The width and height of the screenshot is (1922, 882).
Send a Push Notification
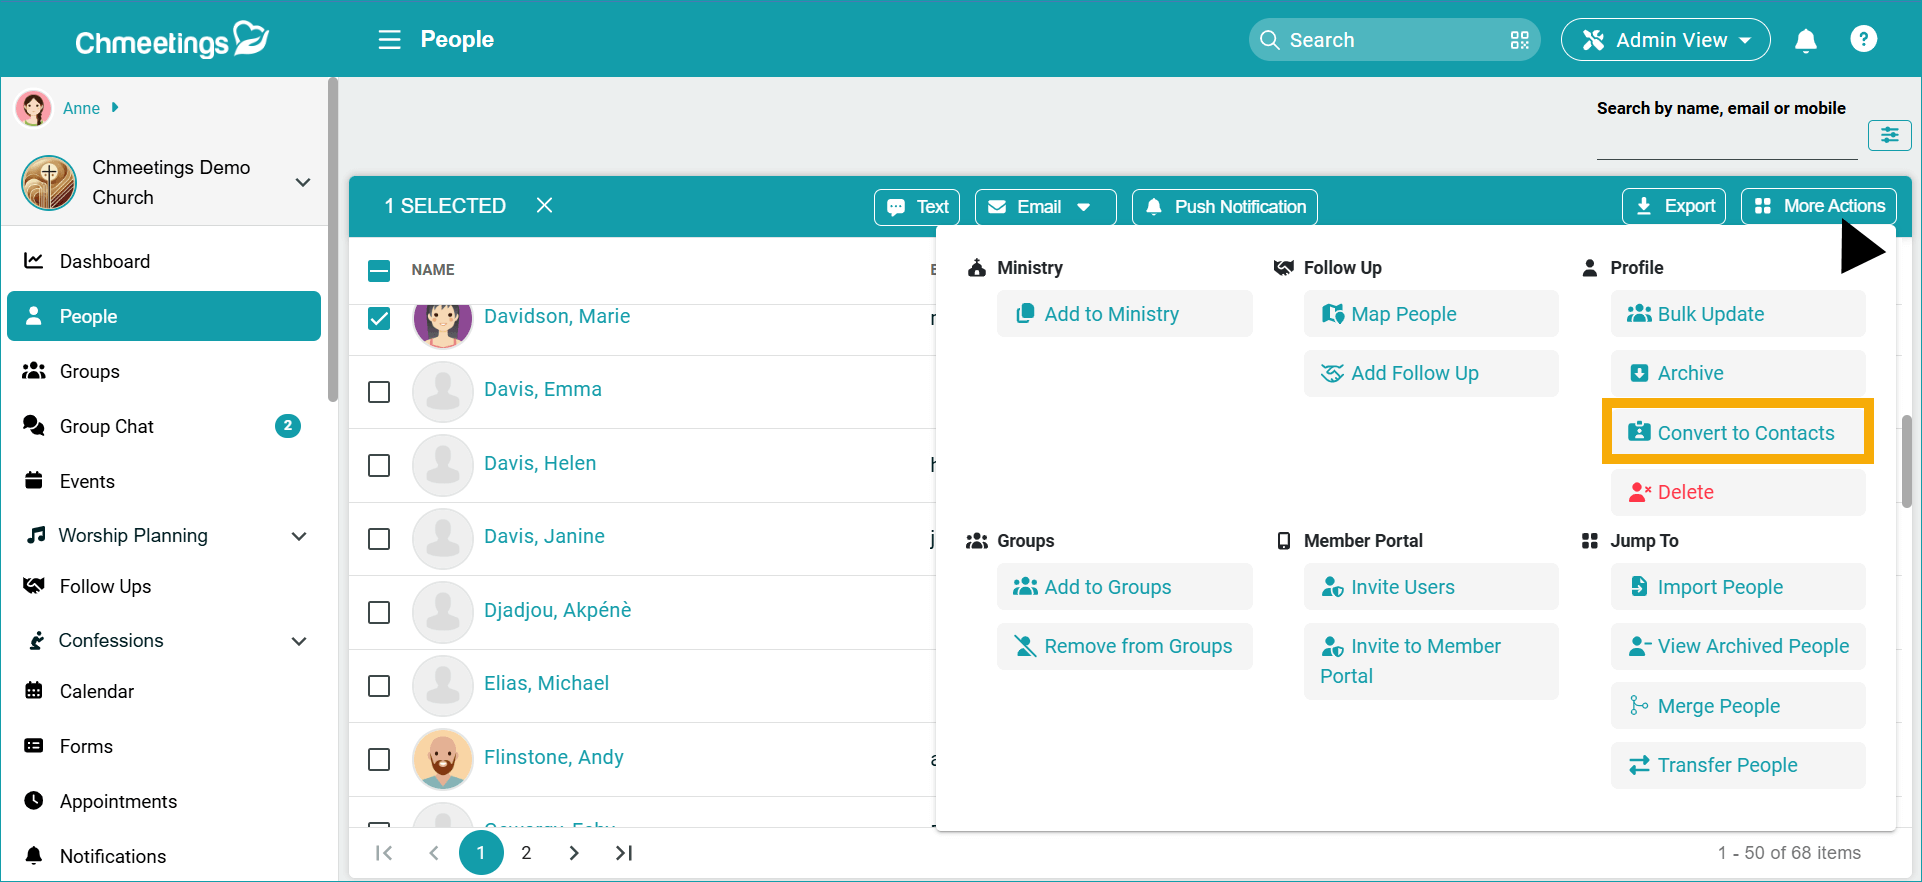[x=1224, y=207]
